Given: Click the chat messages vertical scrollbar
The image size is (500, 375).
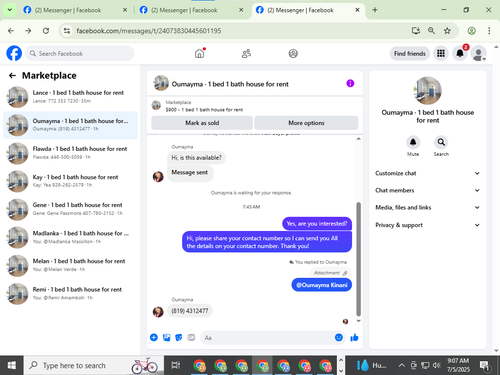Looking at the screenshot, I should click(x=358, y=259).
